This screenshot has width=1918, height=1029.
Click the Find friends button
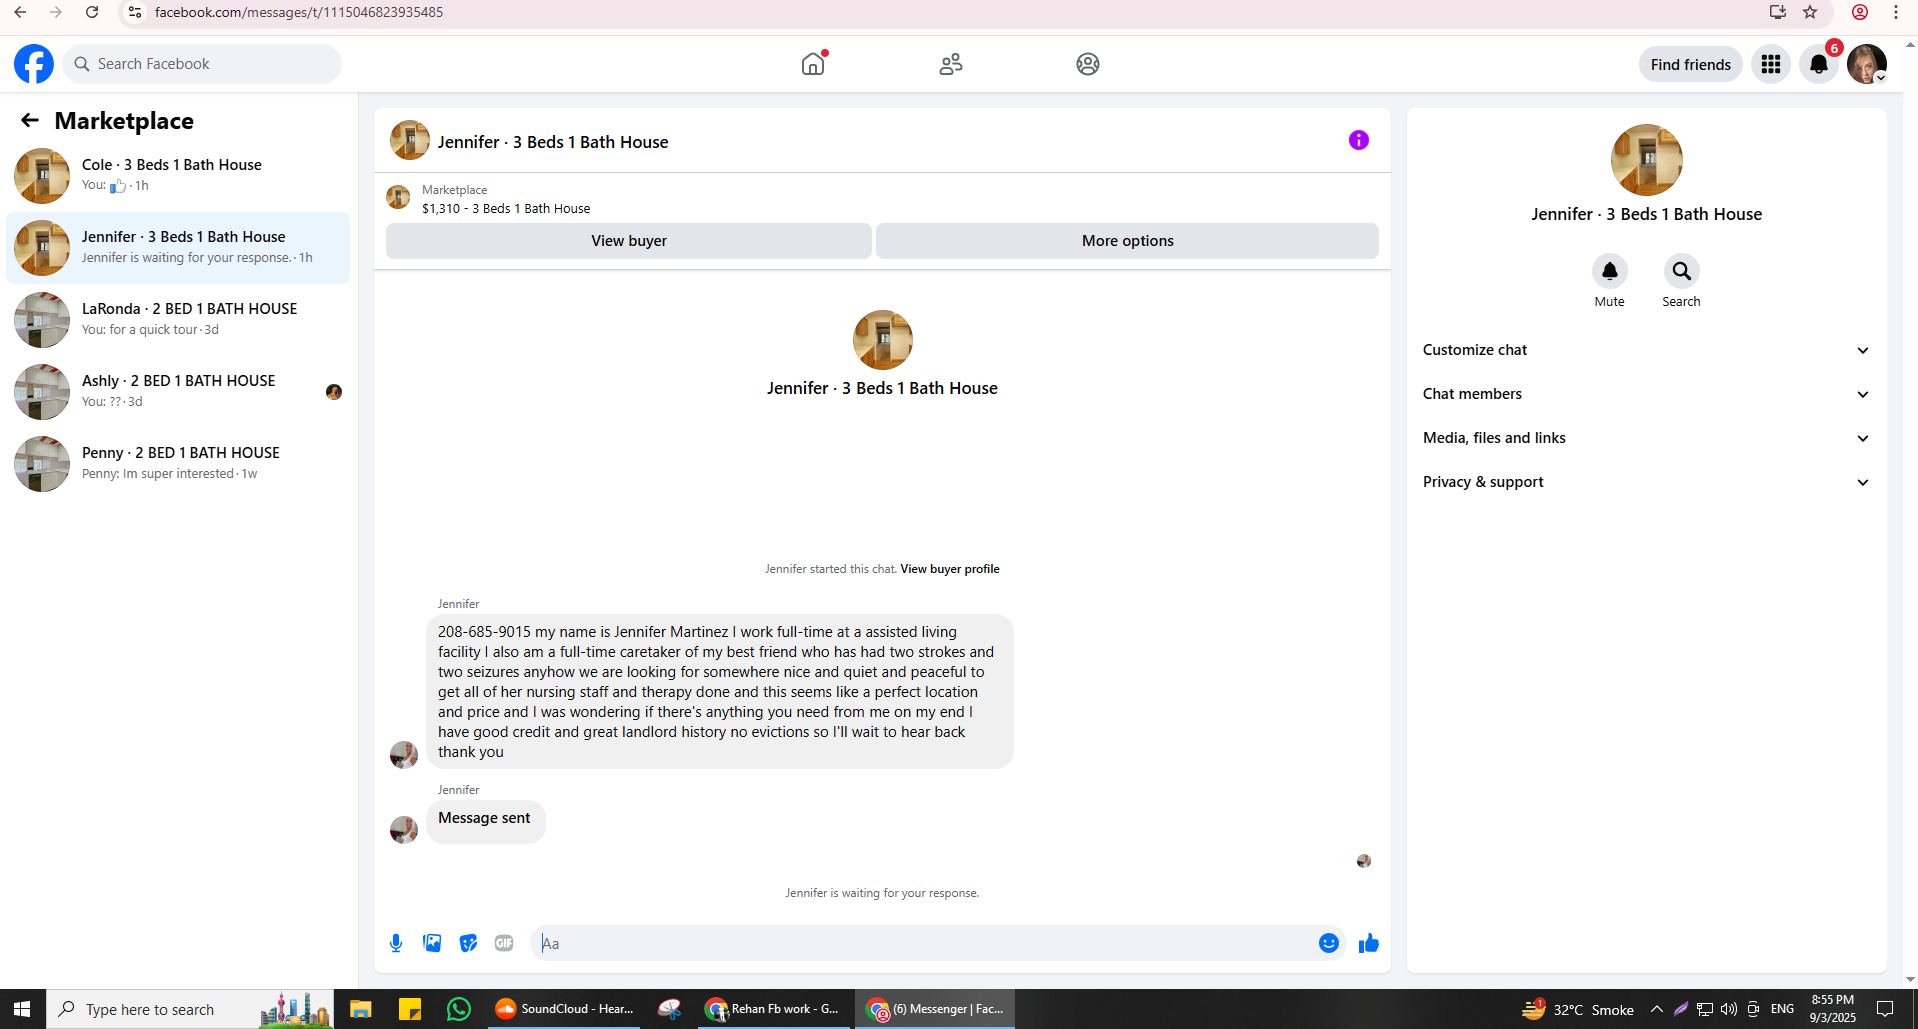point(1691,64)
